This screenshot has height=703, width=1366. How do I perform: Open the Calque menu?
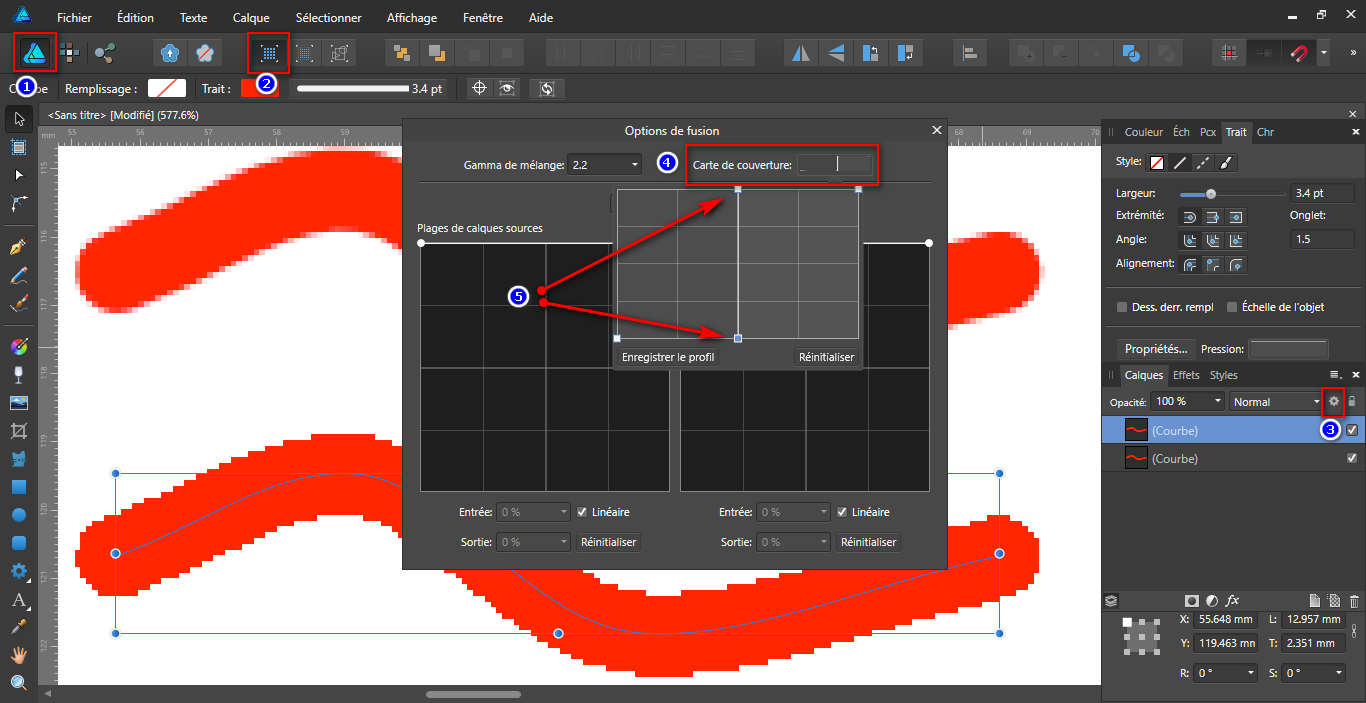[251, 18]
